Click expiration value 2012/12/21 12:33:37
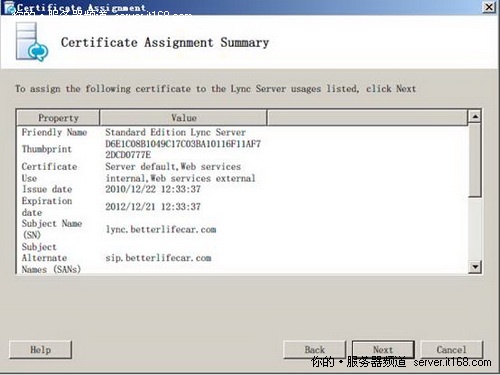This screenshot has width=500, height=375. [153, 207]
